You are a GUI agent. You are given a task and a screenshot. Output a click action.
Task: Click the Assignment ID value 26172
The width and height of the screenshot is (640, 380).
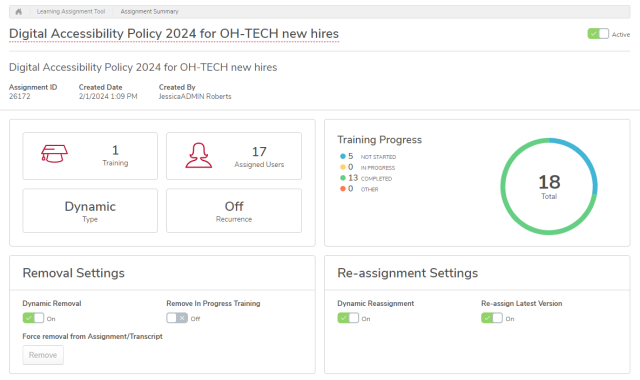pos(20,96)
